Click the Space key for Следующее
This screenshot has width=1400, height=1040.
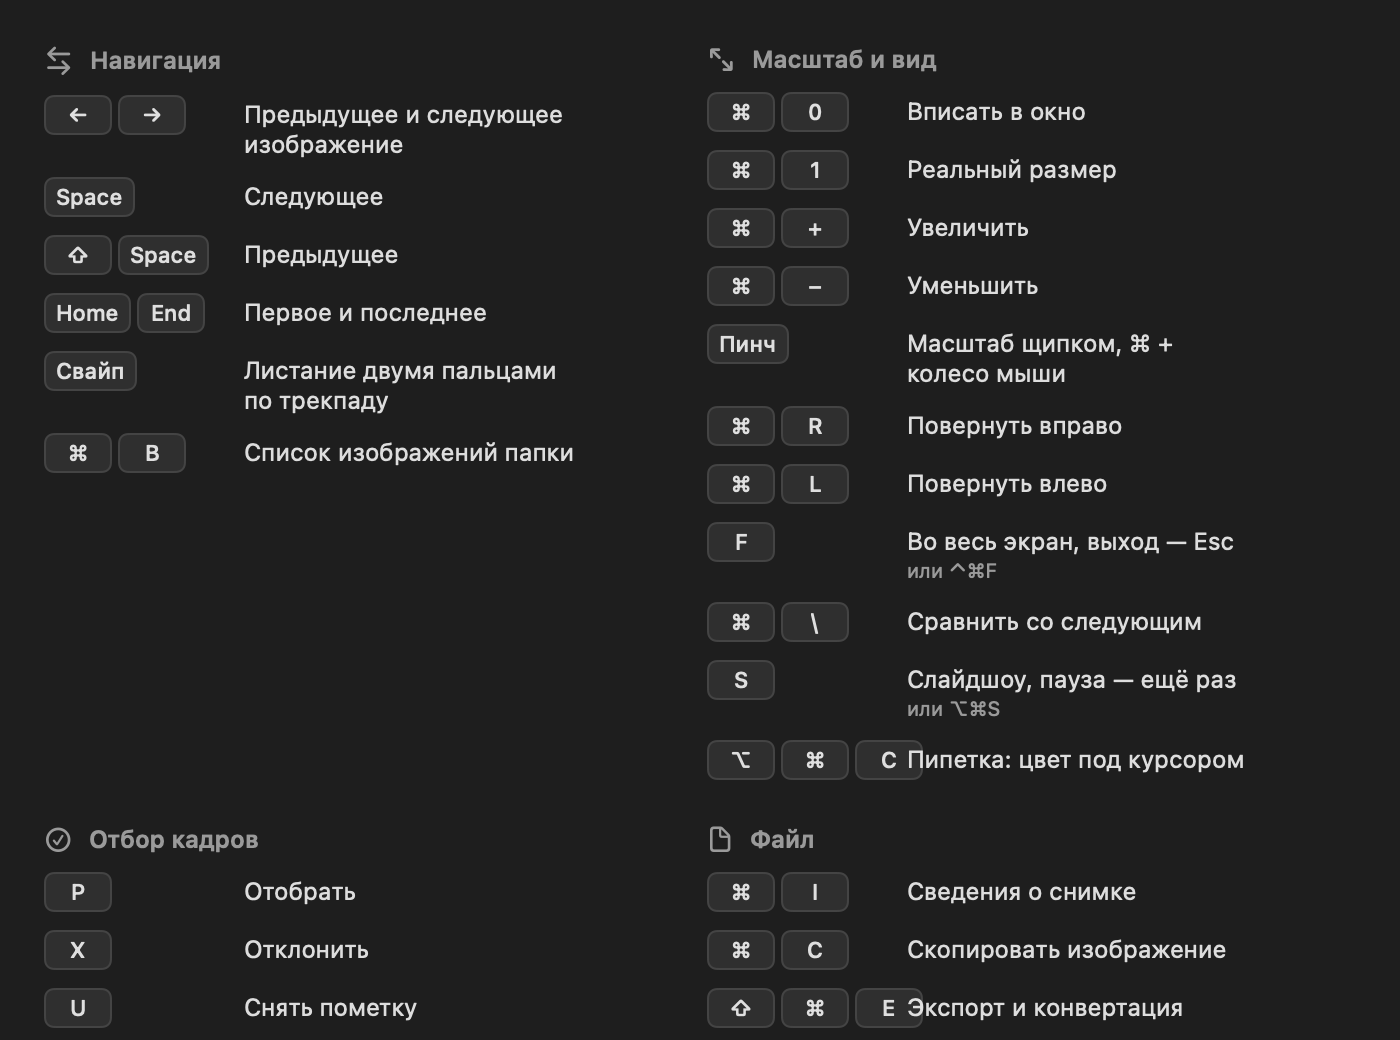89,197
